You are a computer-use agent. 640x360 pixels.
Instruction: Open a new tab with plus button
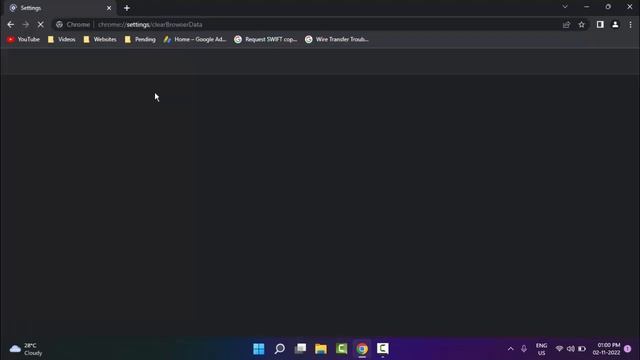127,8
